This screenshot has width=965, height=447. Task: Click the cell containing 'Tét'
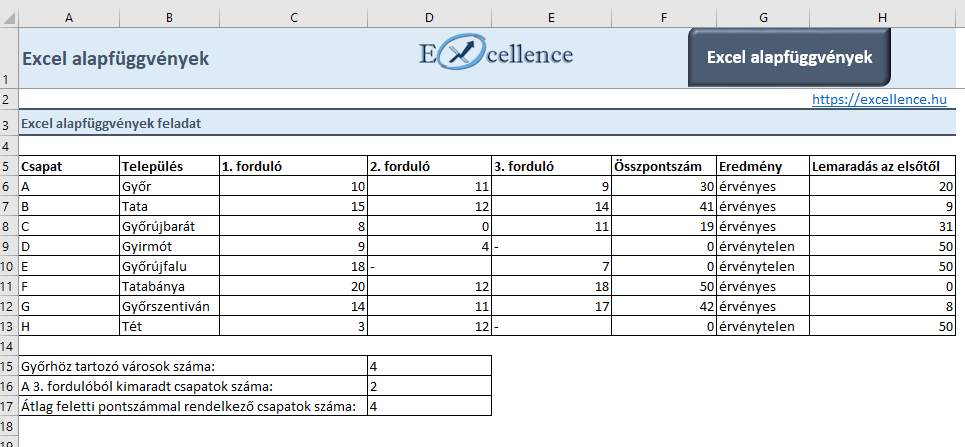[x=169, y=326]
